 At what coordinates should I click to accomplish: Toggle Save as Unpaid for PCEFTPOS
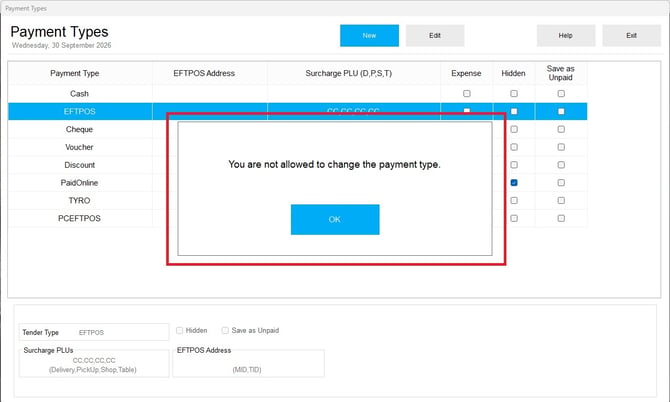561,218
